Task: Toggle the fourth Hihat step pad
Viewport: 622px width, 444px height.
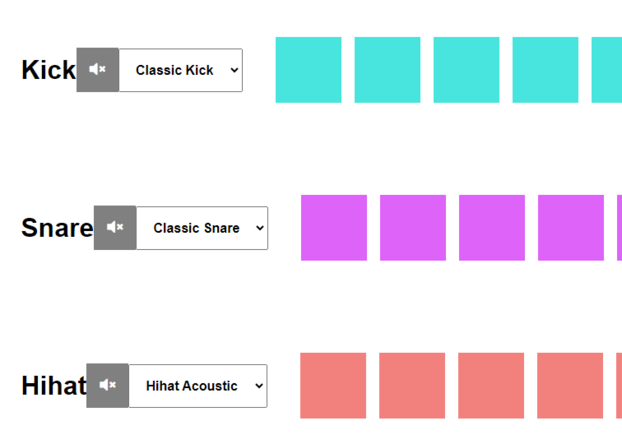Action: pyautogui.click(x=570, y=386)
